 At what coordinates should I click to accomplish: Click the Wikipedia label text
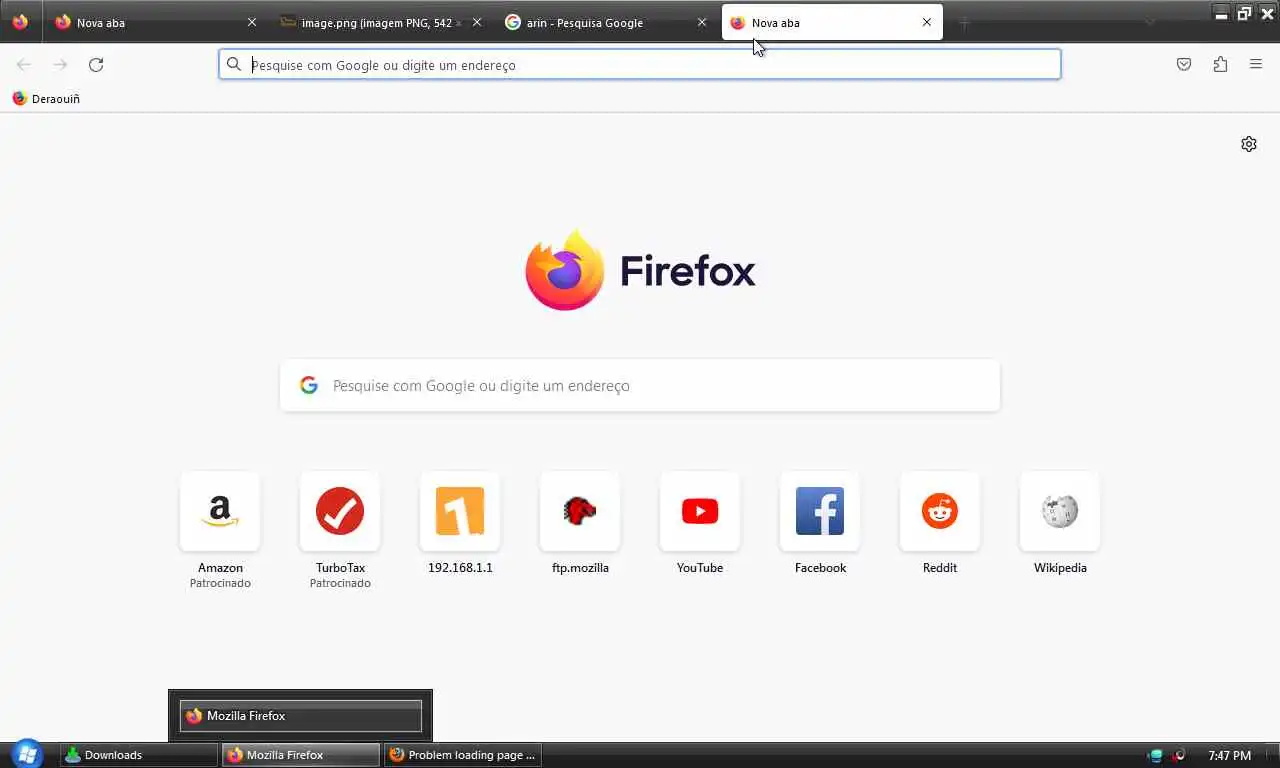click(x=1060, y=568)
